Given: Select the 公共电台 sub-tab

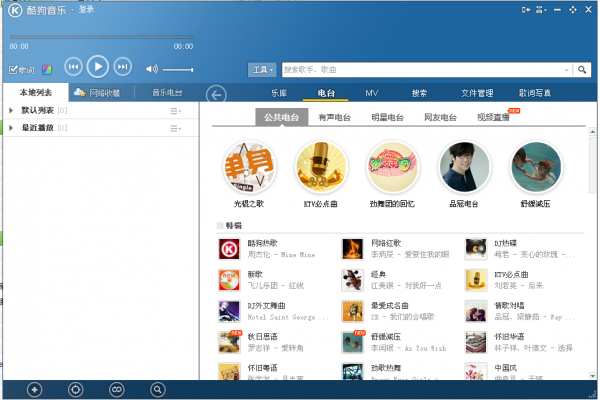Looking at the screenshot, I should pyautogui.click(x=282, y=117).
